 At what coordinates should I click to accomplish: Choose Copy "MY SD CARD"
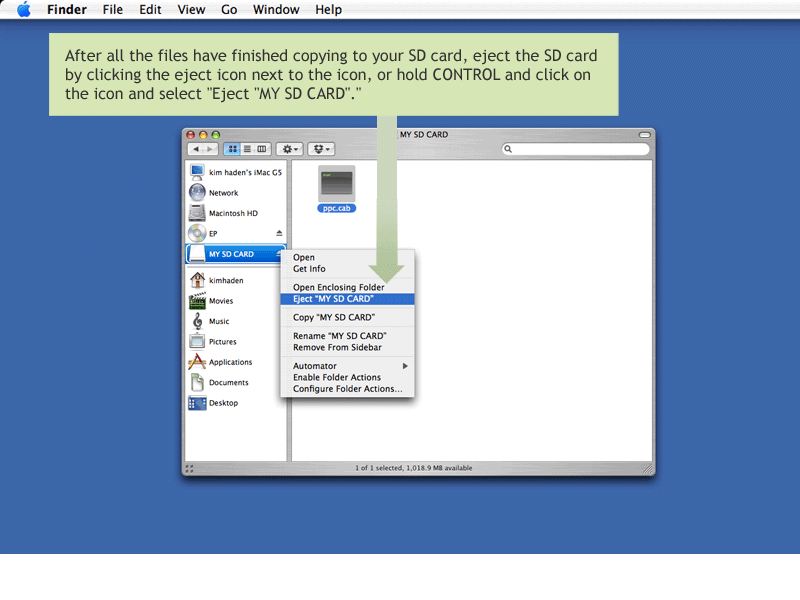347,317
